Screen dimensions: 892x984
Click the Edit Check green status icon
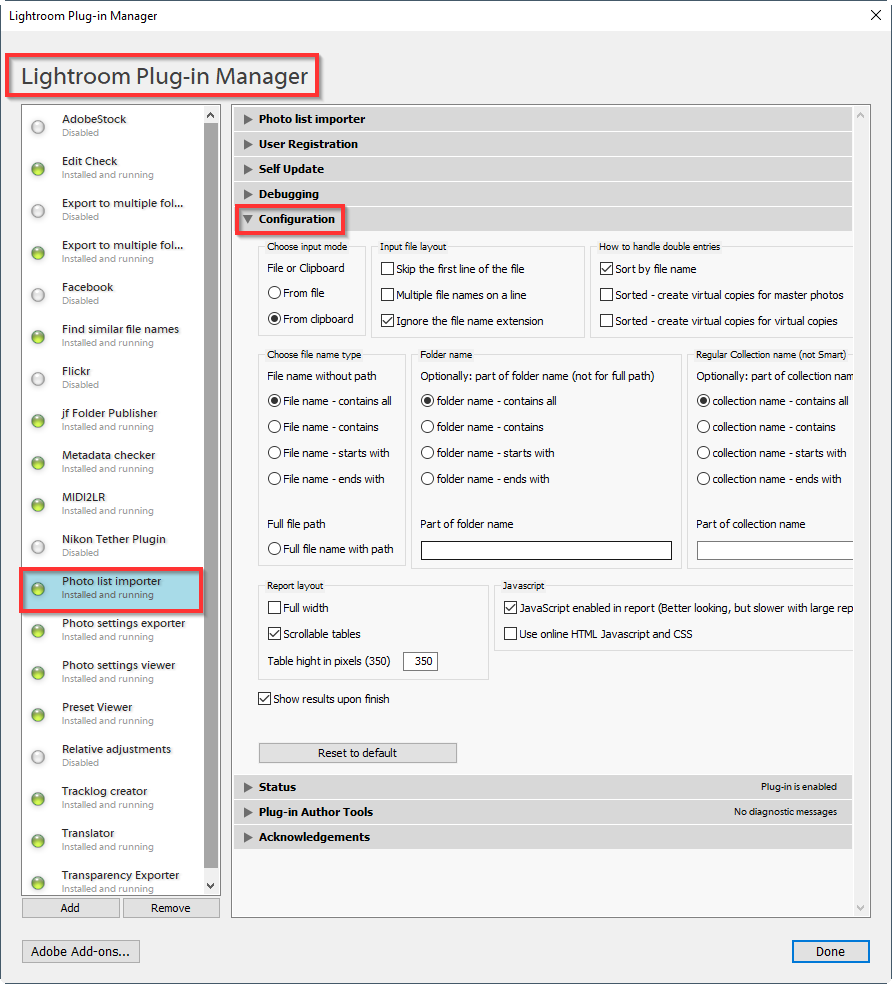pyautogui.click(x=38, y=168)
